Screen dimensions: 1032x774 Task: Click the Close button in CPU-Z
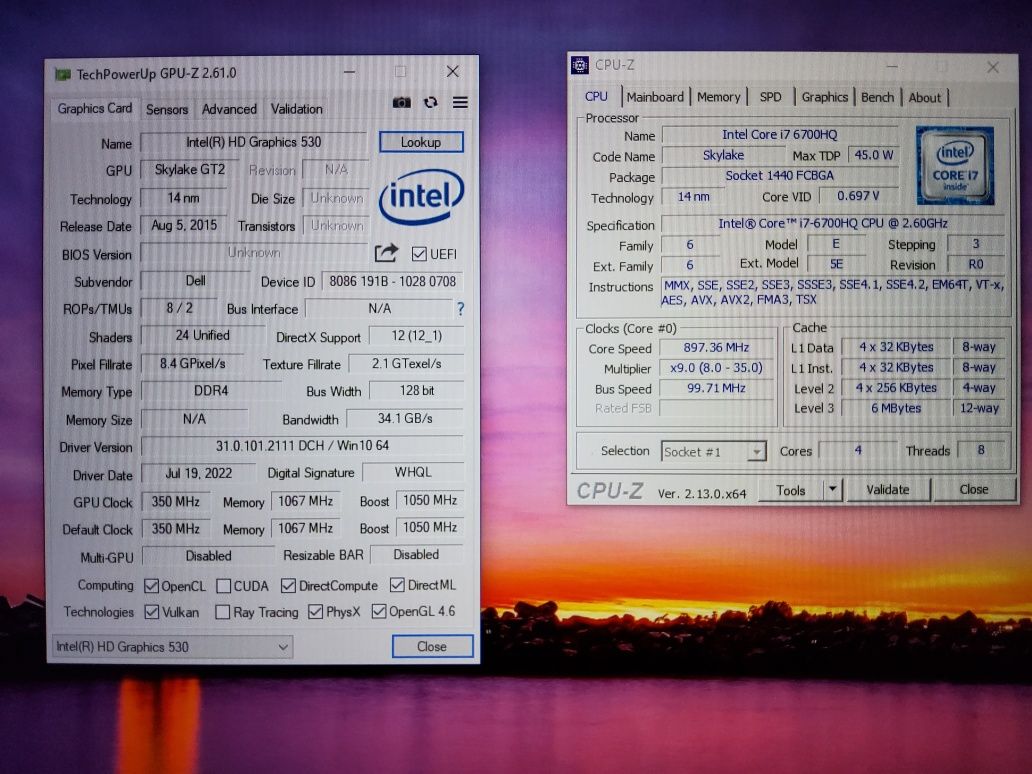pos(973,489)
